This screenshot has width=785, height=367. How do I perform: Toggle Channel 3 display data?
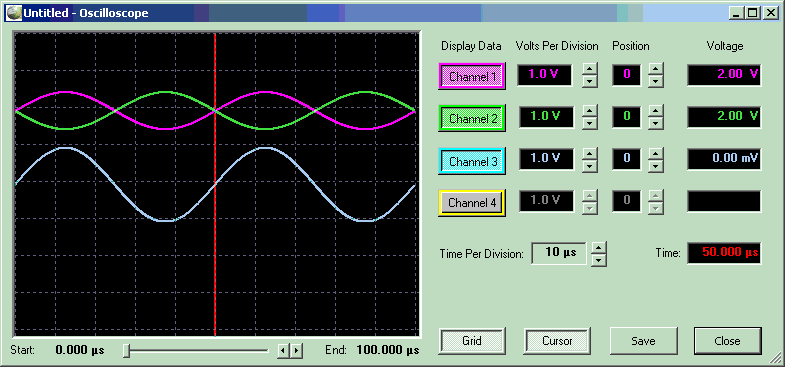click(472, 161)
